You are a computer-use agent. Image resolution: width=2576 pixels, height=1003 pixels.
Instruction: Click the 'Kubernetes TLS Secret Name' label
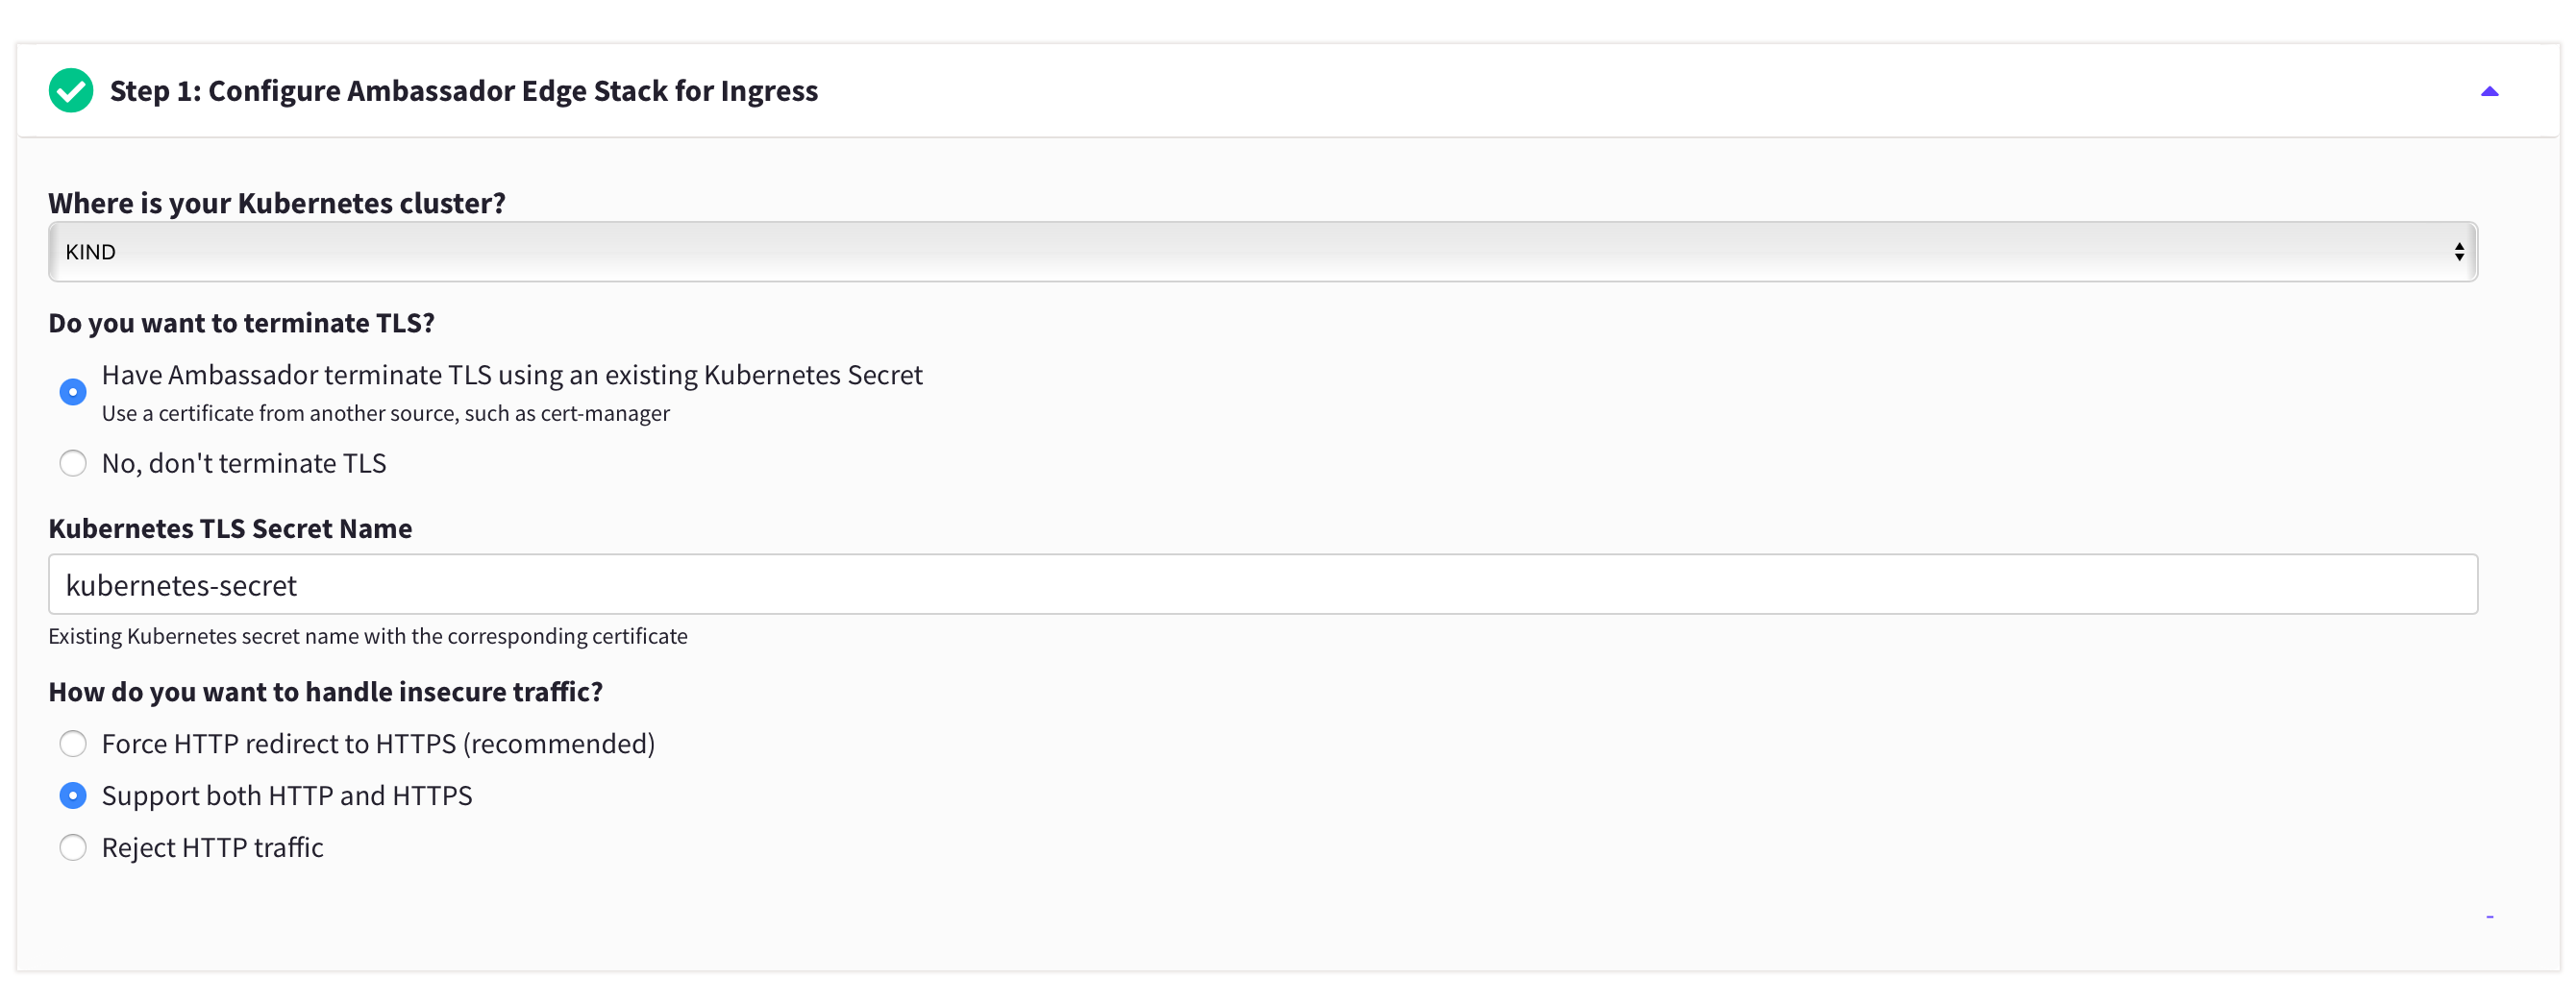click(x=230, y=528)
